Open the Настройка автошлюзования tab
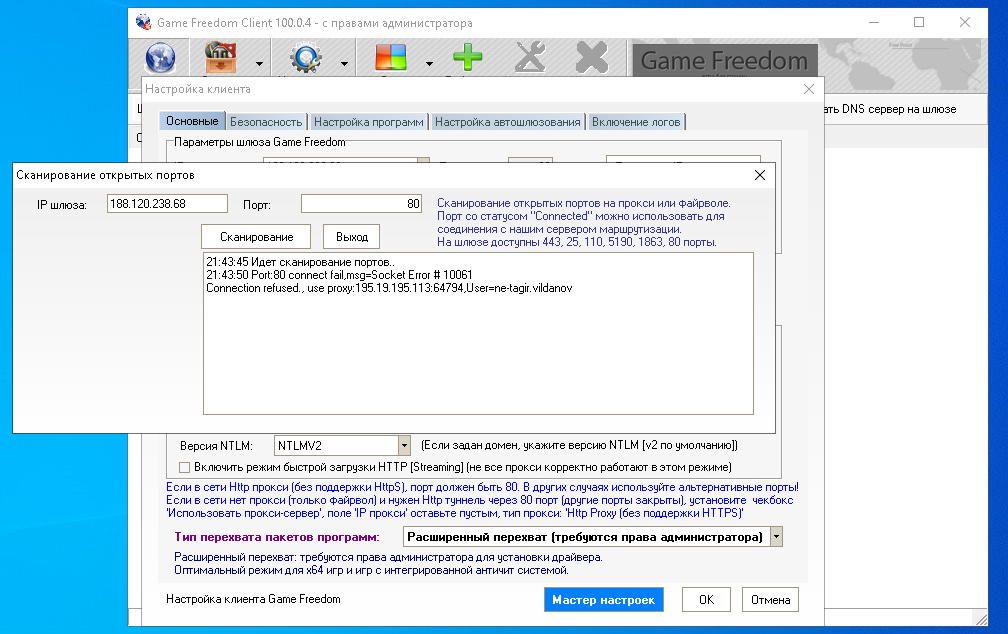This screenshot has height=634, width=1008. point(507,122)
